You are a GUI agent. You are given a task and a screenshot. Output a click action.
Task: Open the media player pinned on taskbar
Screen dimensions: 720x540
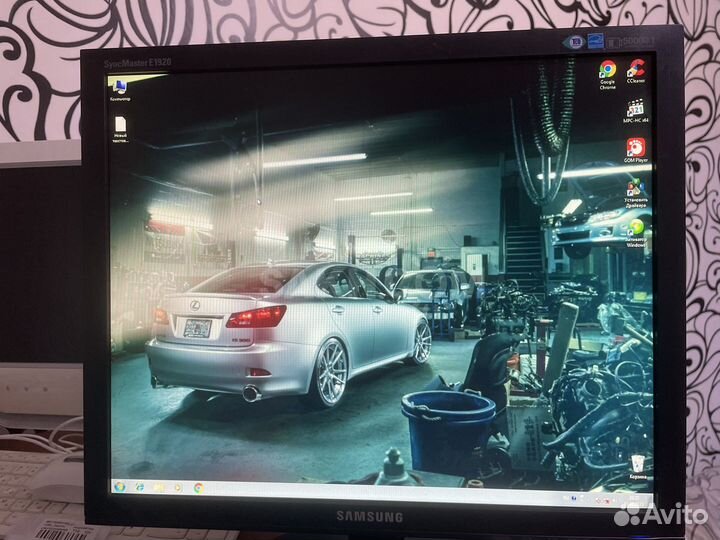[179, 487]
